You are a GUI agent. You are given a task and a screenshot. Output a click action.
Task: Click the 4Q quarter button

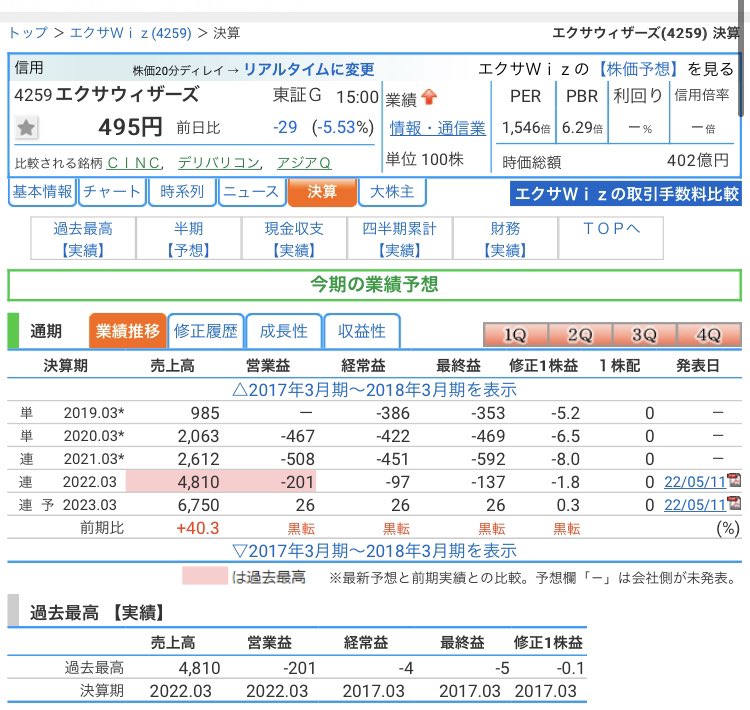[709, 334]
